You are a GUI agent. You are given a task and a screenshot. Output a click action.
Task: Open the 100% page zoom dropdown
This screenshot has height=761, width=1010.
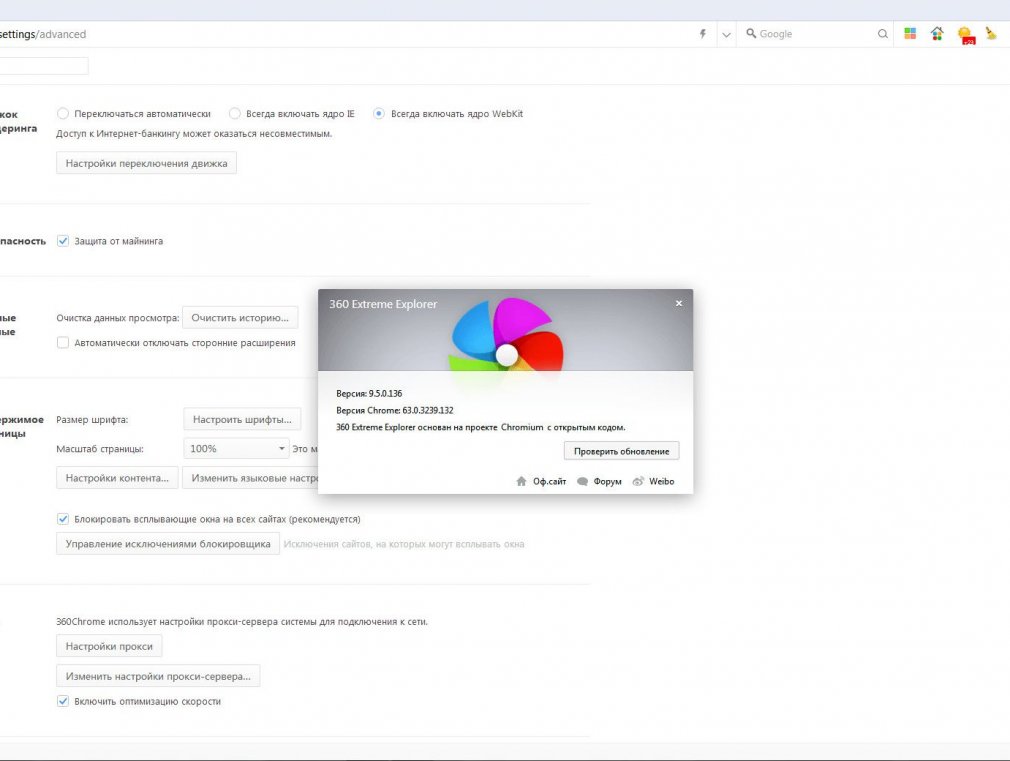pyautogui.click(x=236, y=448)
